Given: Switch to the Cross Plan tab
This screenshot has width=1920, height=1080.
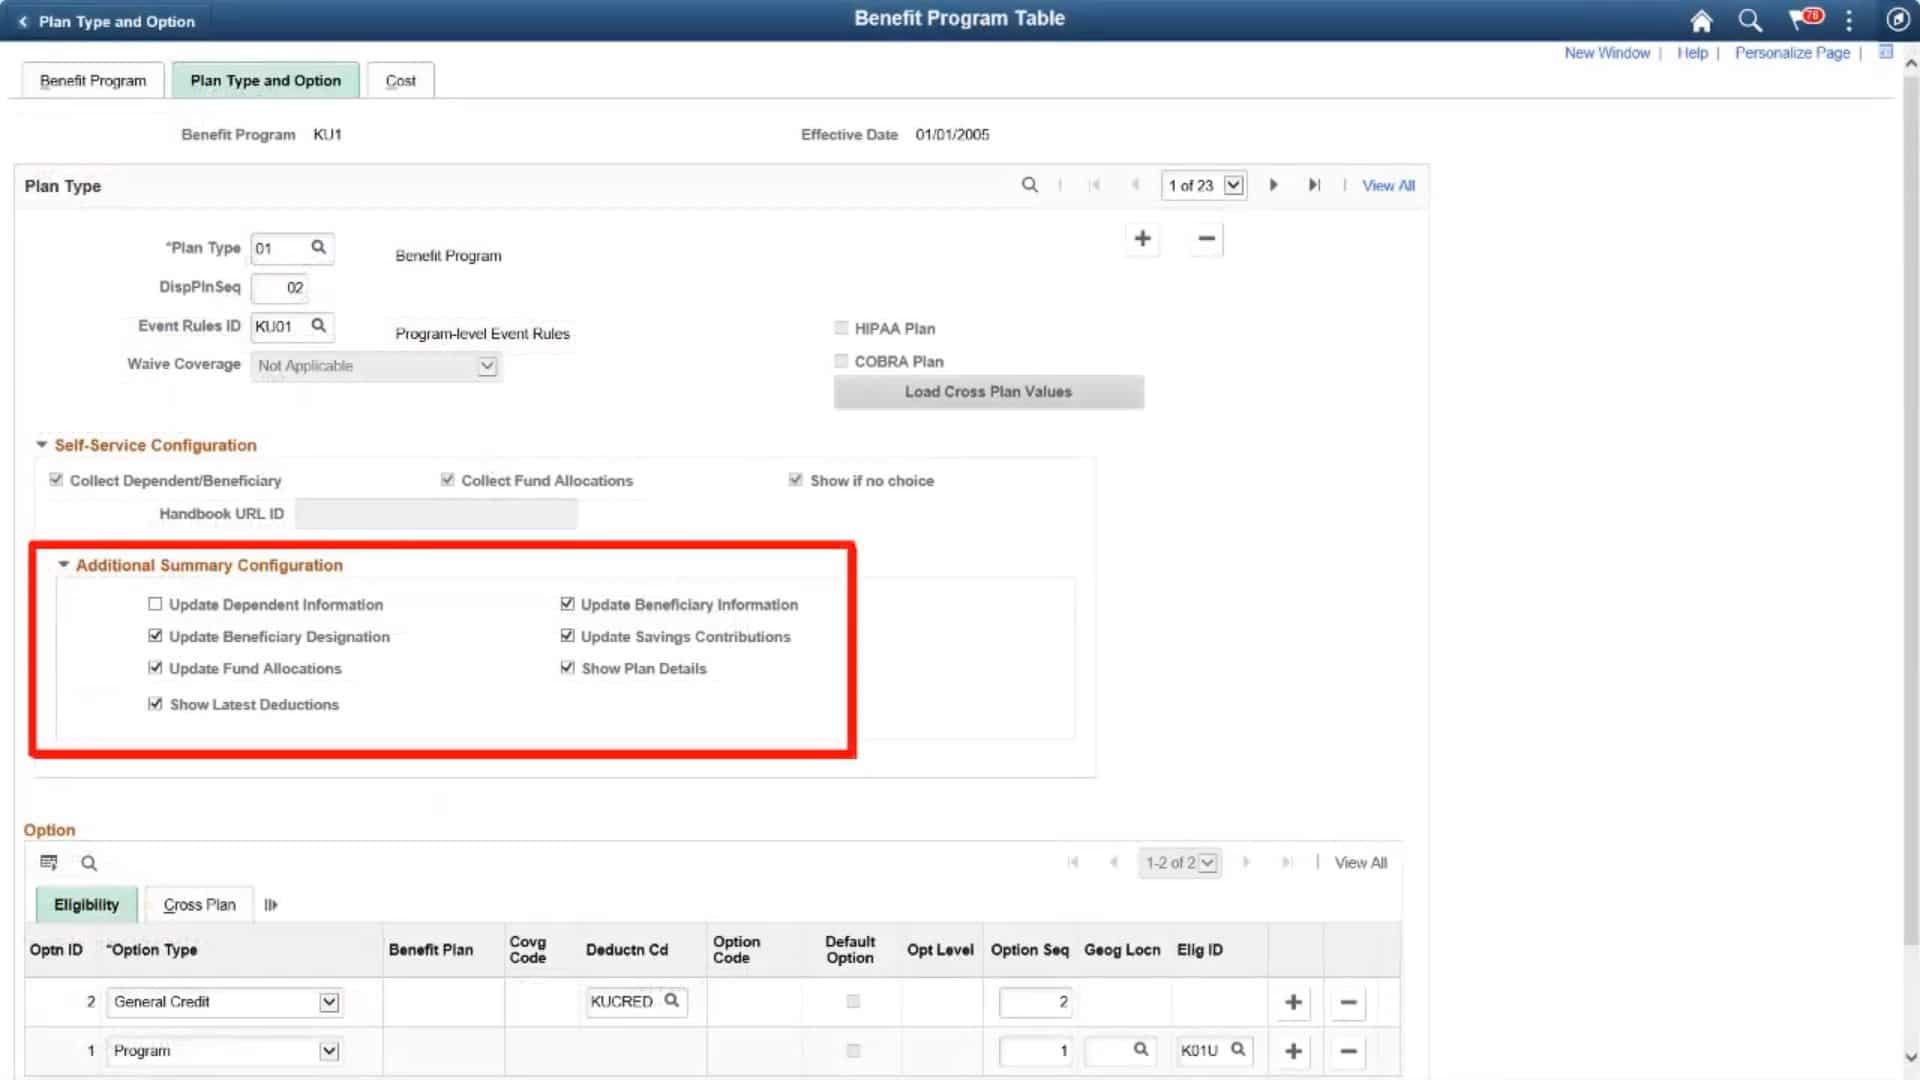Looking at the screenshot, I should coord(198,904).
